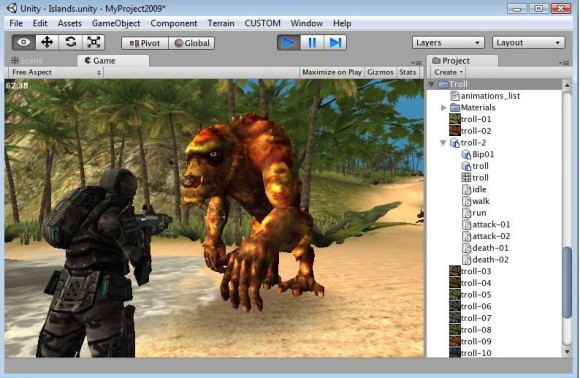Select the eye View tool
This screenshot has width=580, height=378.
click(x=24, y=42)
